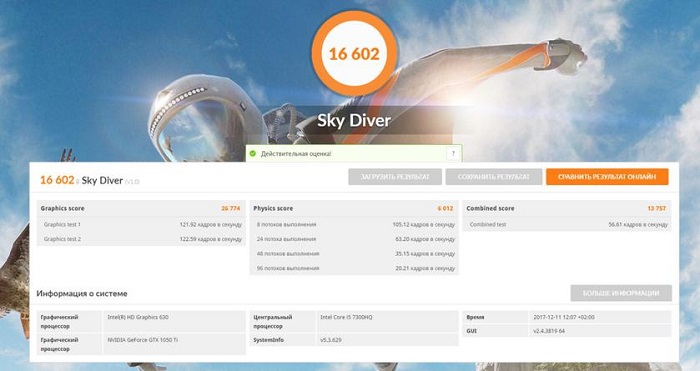The height and width of the screenshot is (371, 700).
Task: Click the 96 потоков выполнения row
Action: (x=354, y=268)
